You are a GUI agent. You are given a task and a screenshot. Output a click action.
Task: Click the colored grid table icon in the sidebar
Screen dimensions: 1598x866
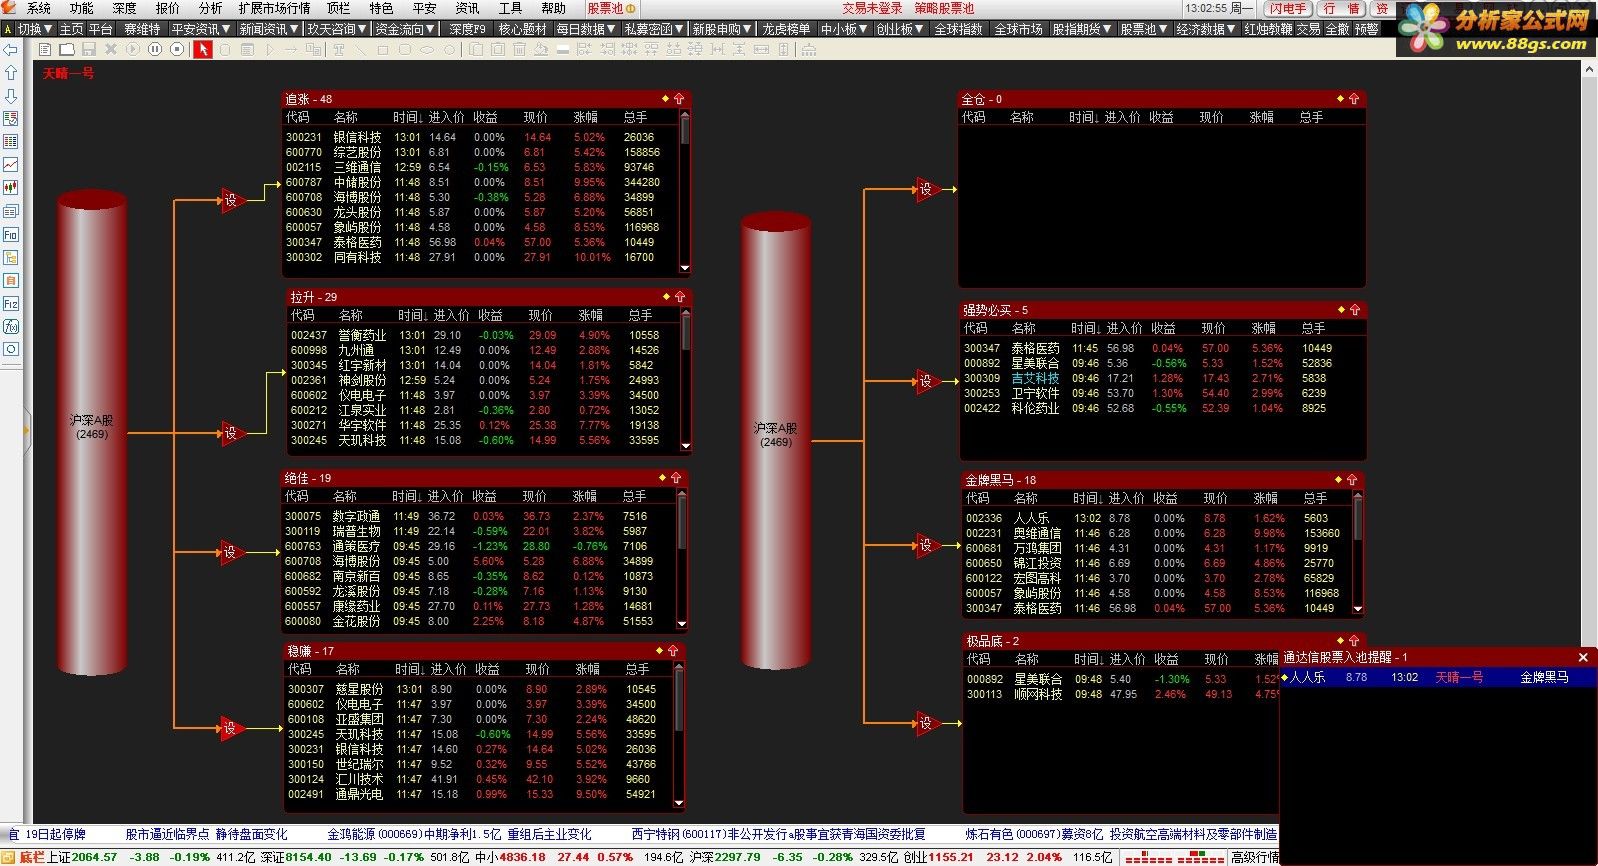(11, 141)
